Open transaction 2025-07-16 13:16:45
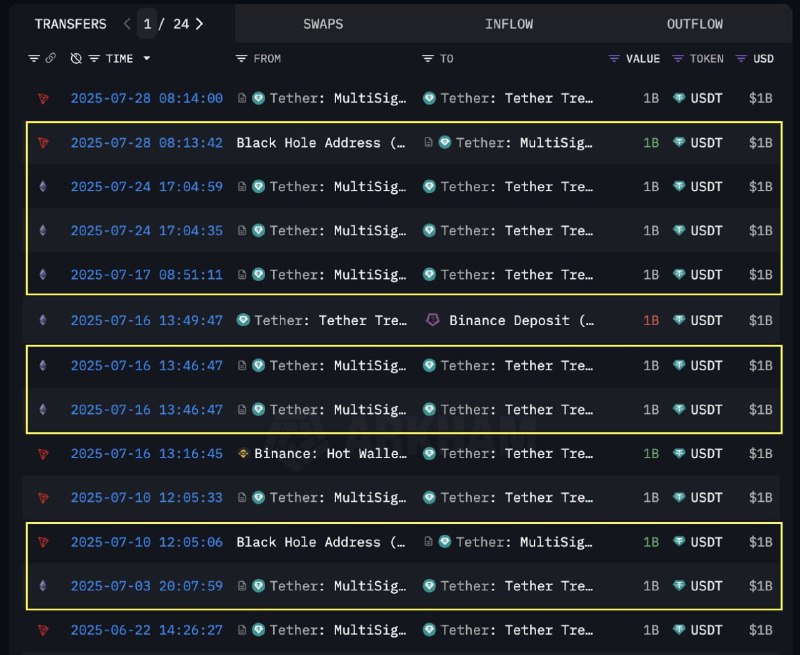The width and height of the screenshot is (800, 655). coord(146,454)
